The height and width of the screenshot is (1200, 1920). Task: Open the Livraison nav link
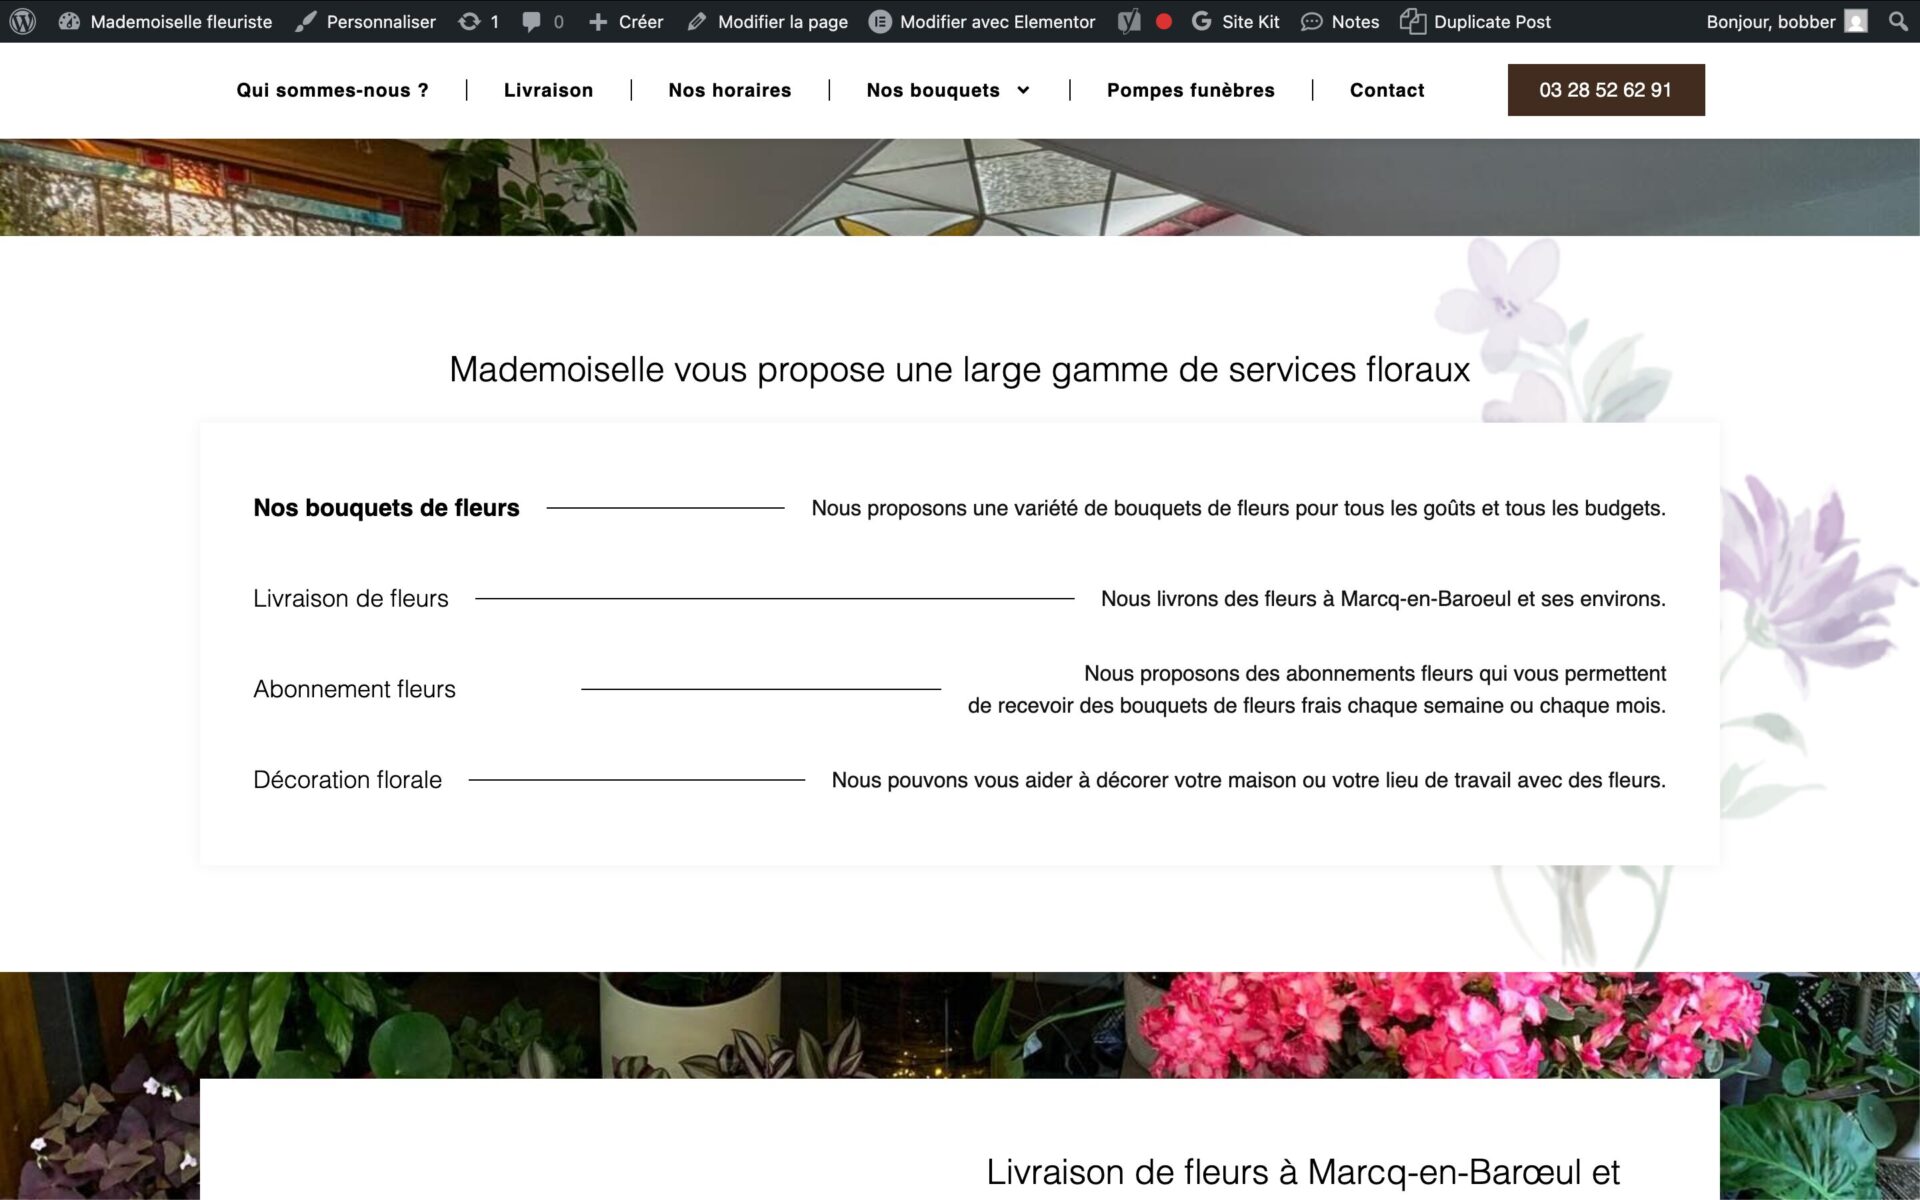pyautogui.click(x=548, y=90)
